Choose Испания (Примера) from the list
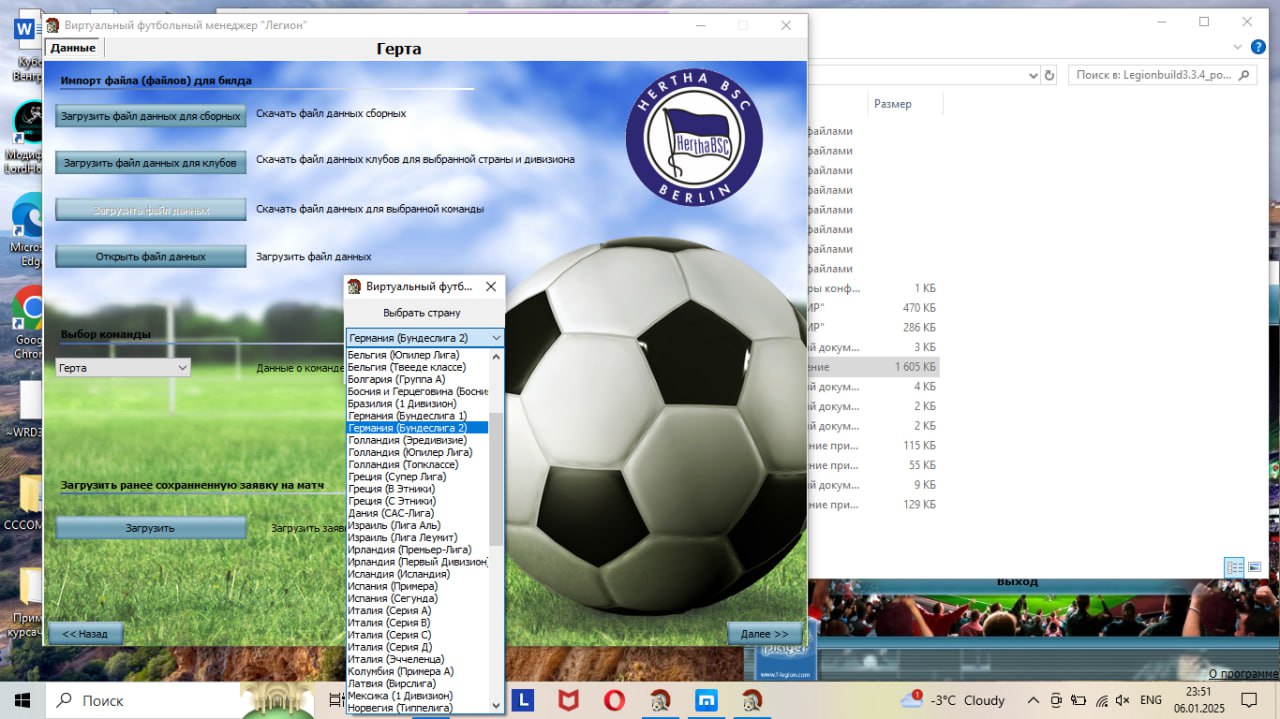This screenshot has height=719, width=1280. pyautogui.click(x=417, y=586)
